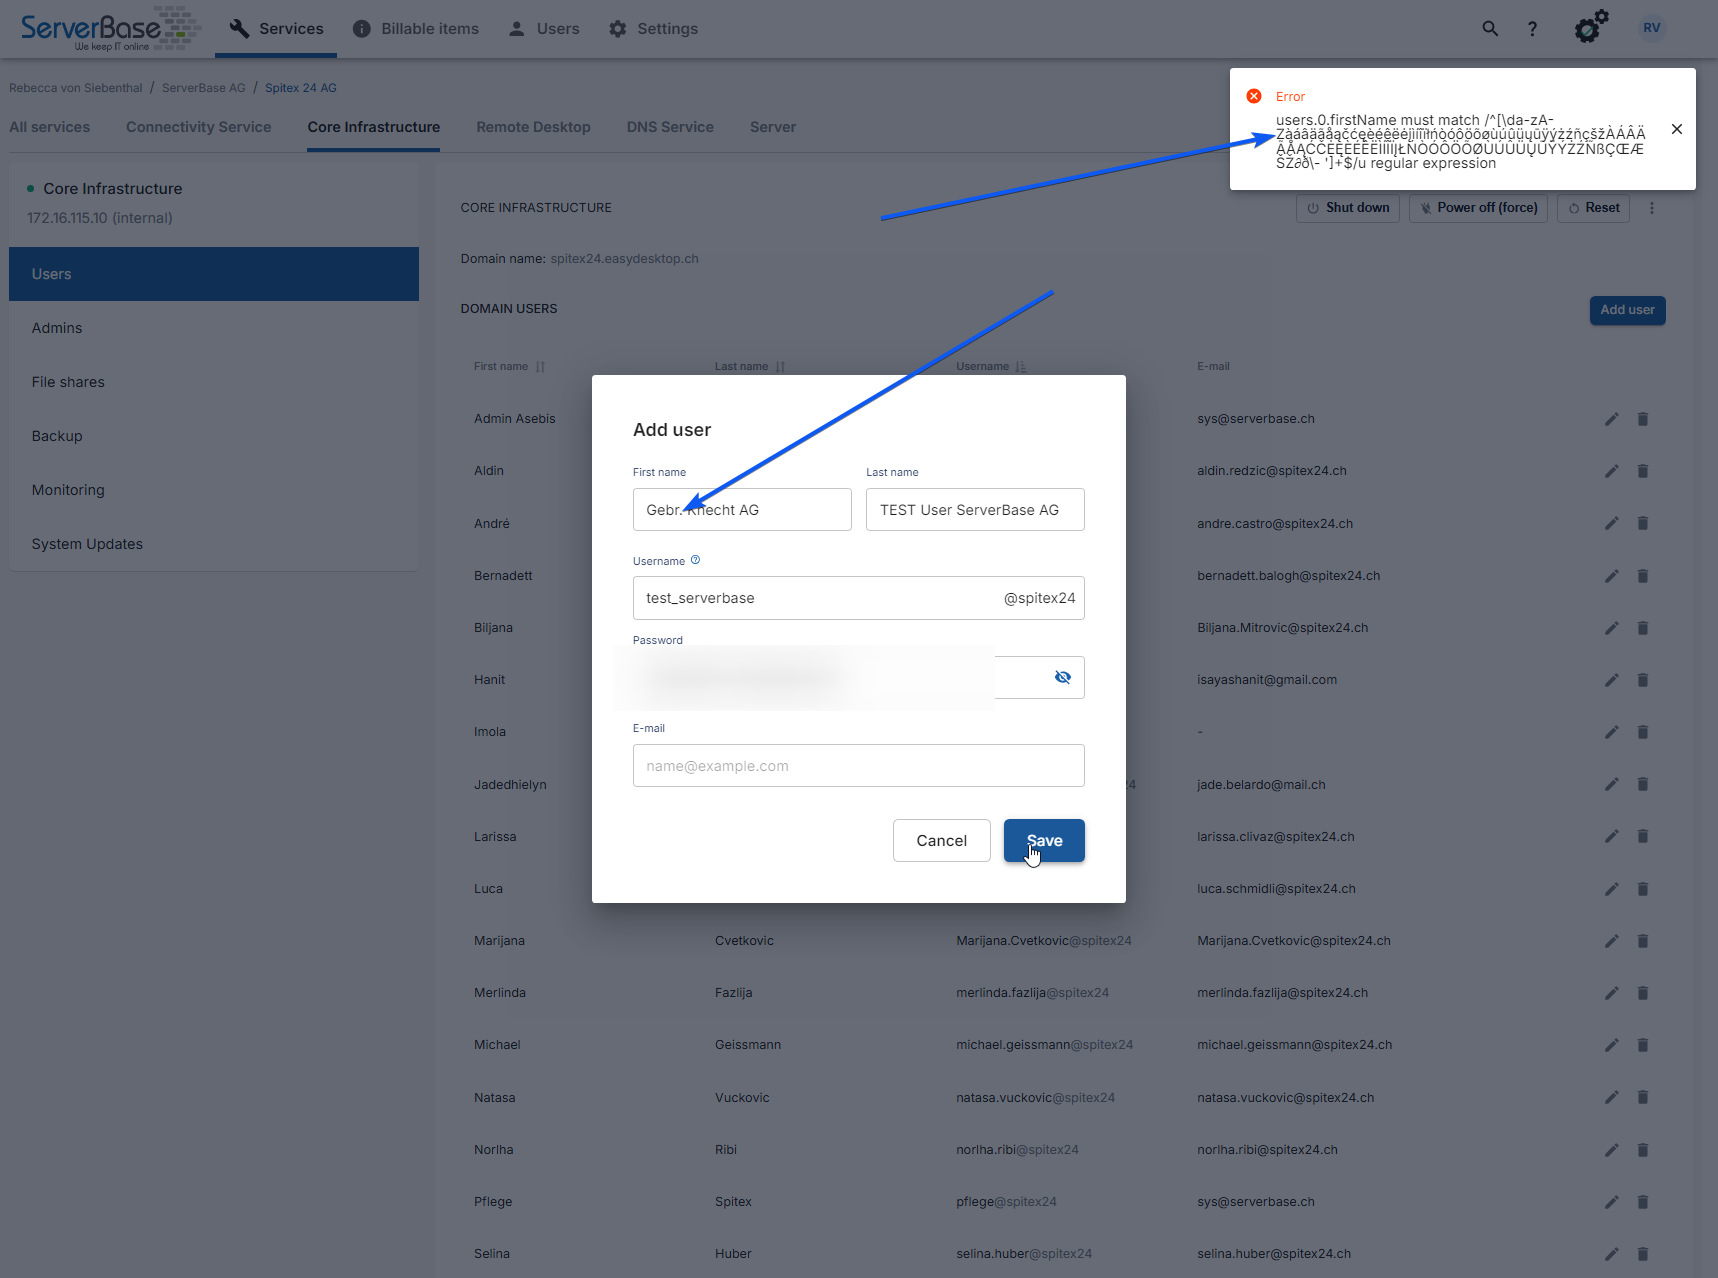
Task: Open Monitoring in the sidebar
Action: pos(214,490)
